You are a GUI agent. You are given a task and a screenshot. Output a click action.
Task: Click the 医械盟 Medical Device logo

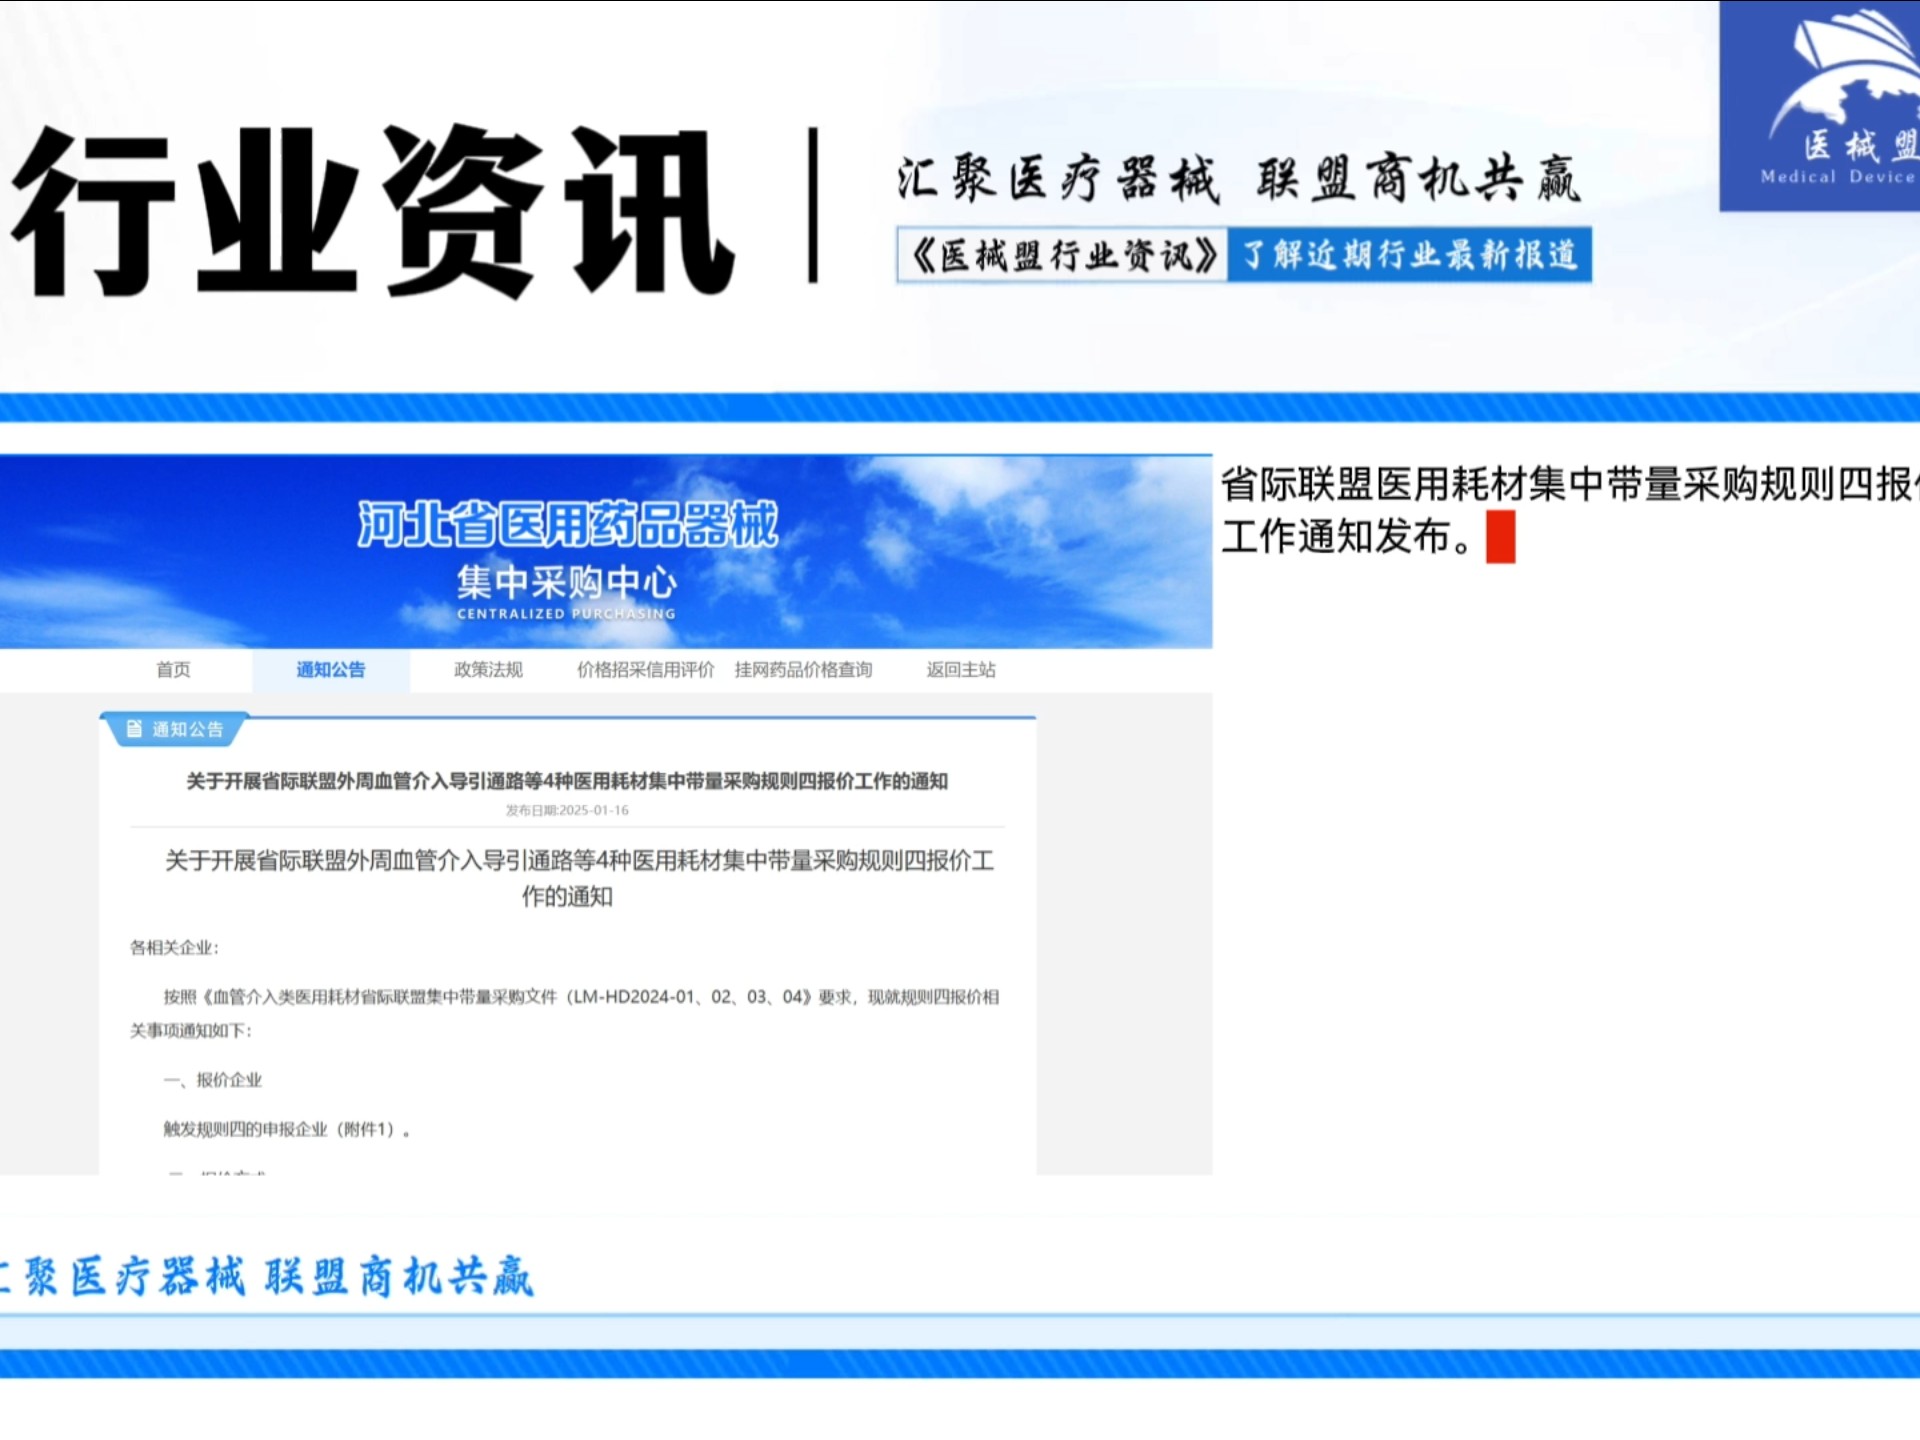pyautogui.click(x=1820, y=105)
